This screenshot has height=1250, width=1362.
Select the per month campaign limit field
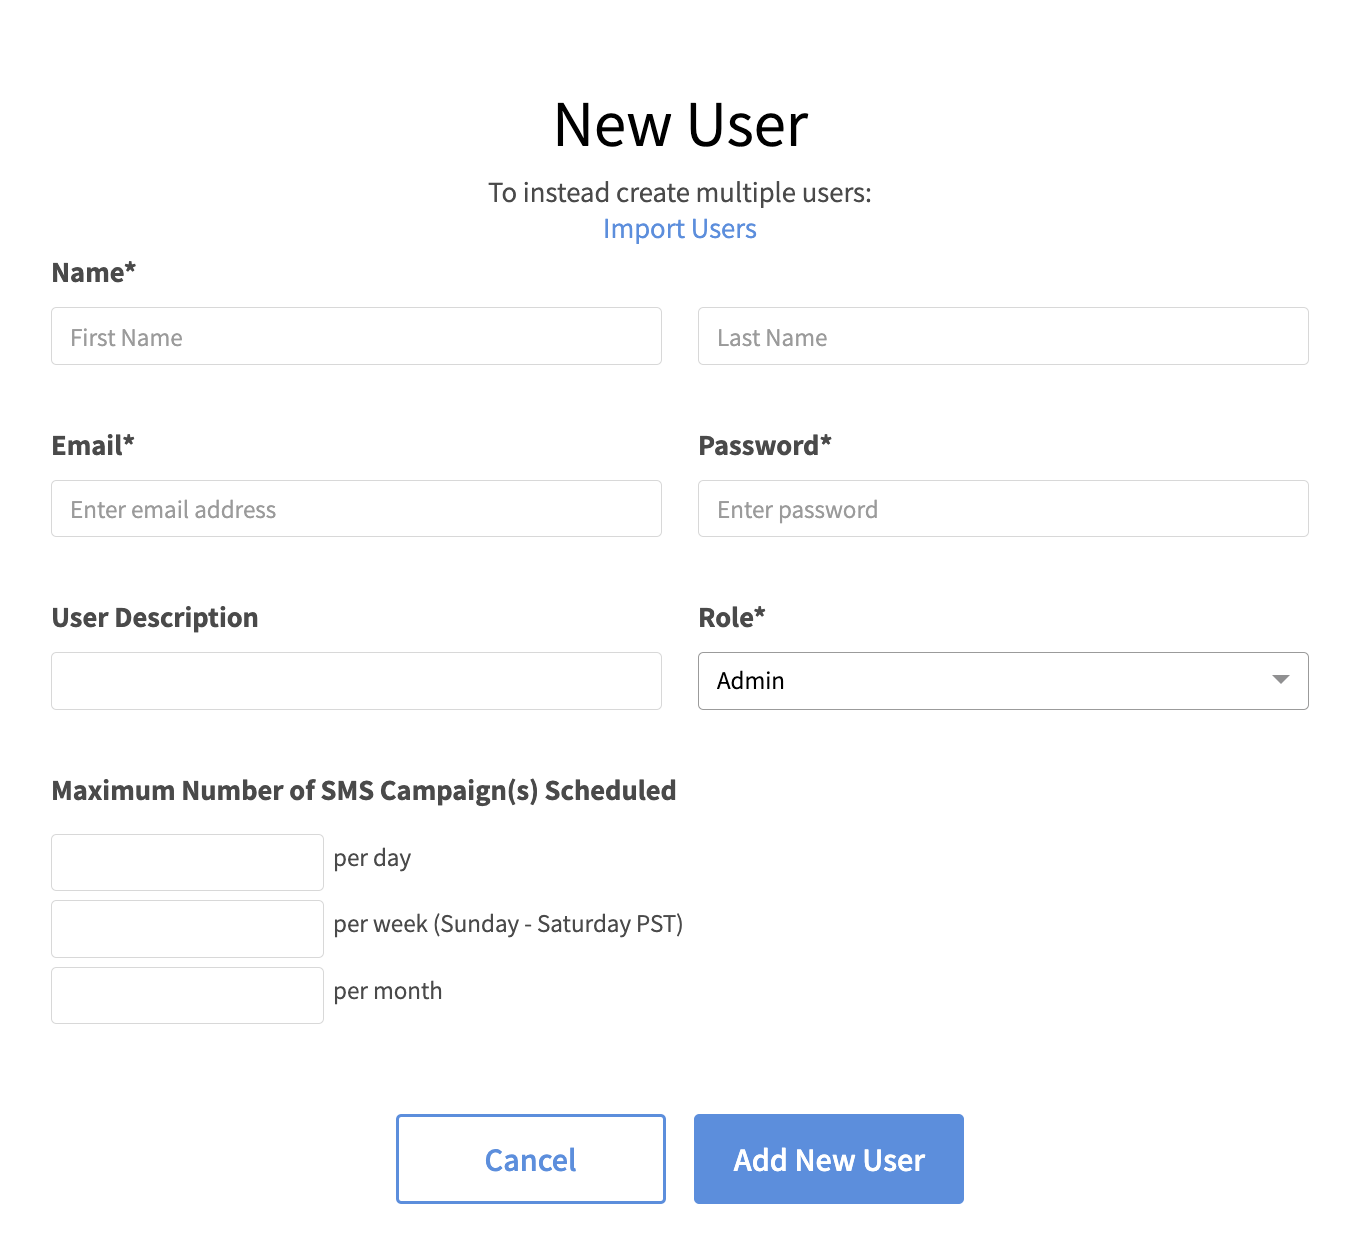(x=187, y=995)
